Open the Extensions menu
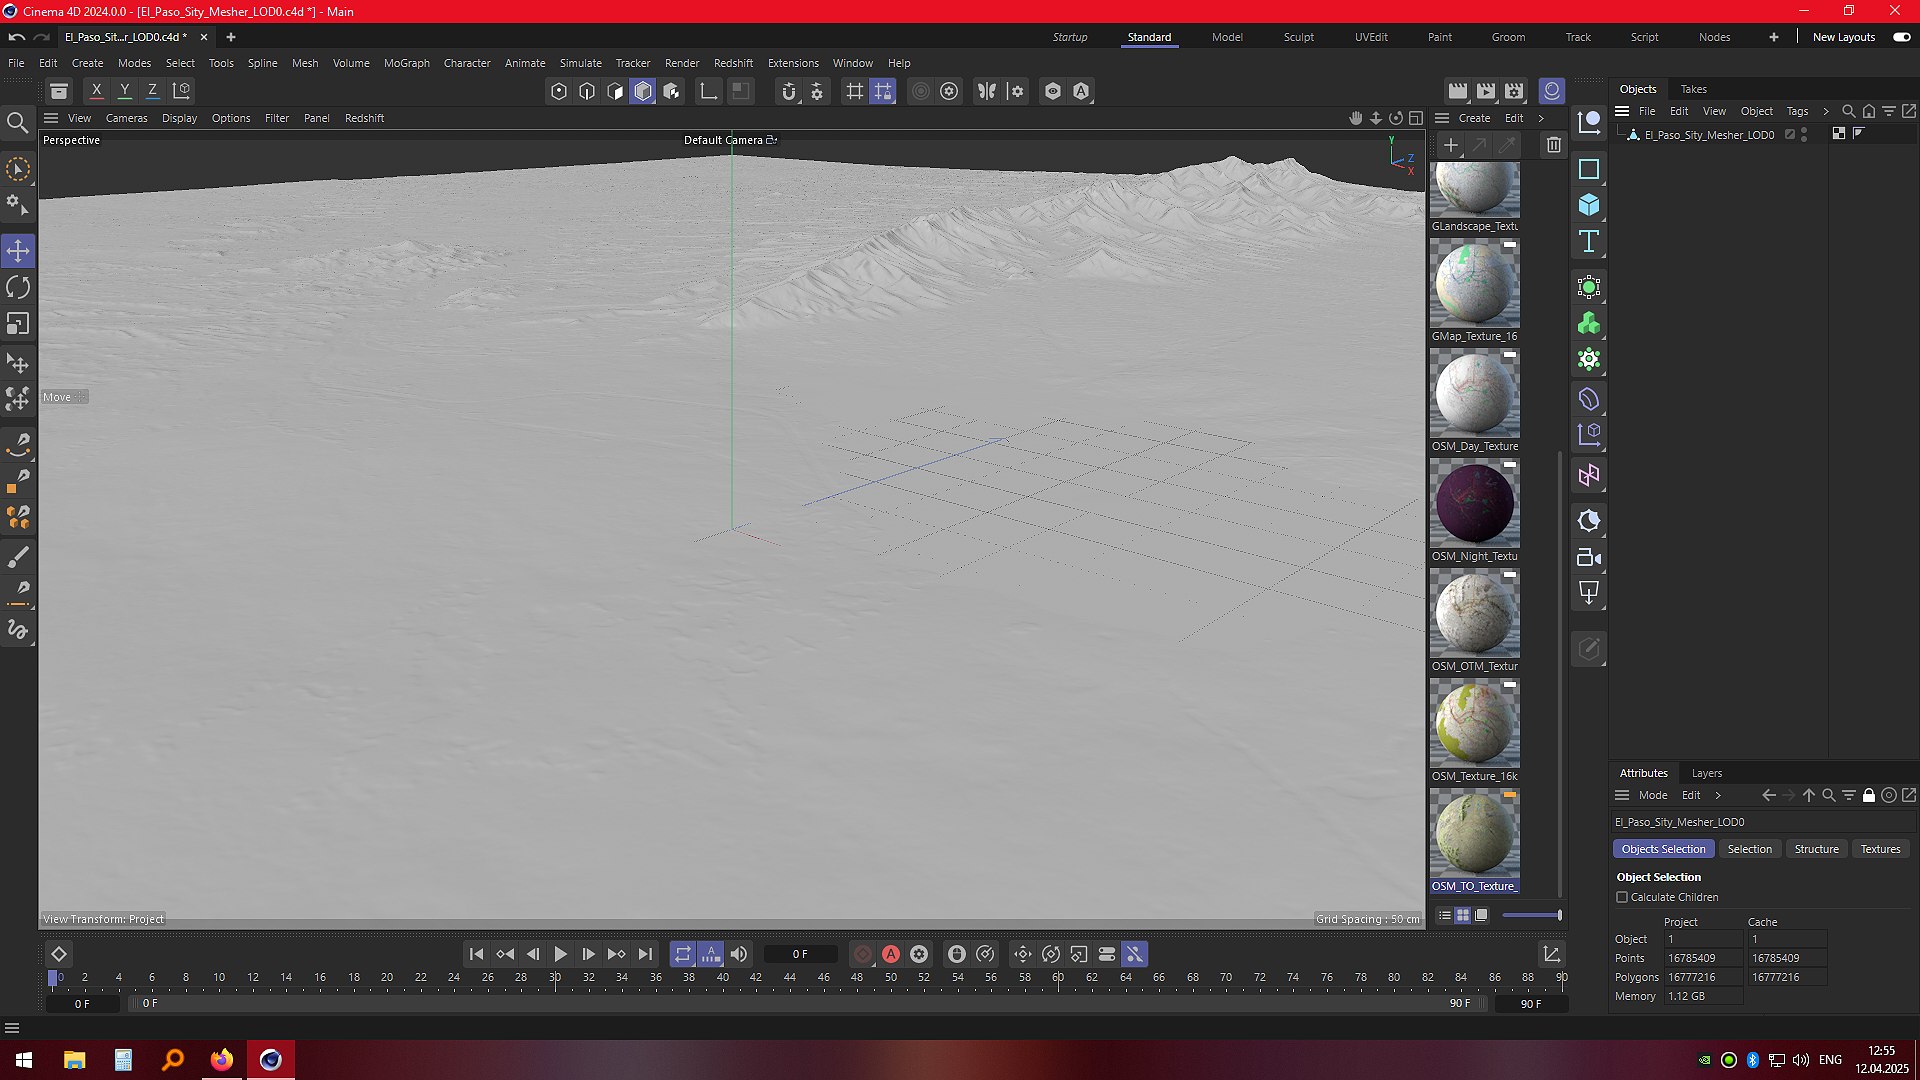 [x=793, y=63]
